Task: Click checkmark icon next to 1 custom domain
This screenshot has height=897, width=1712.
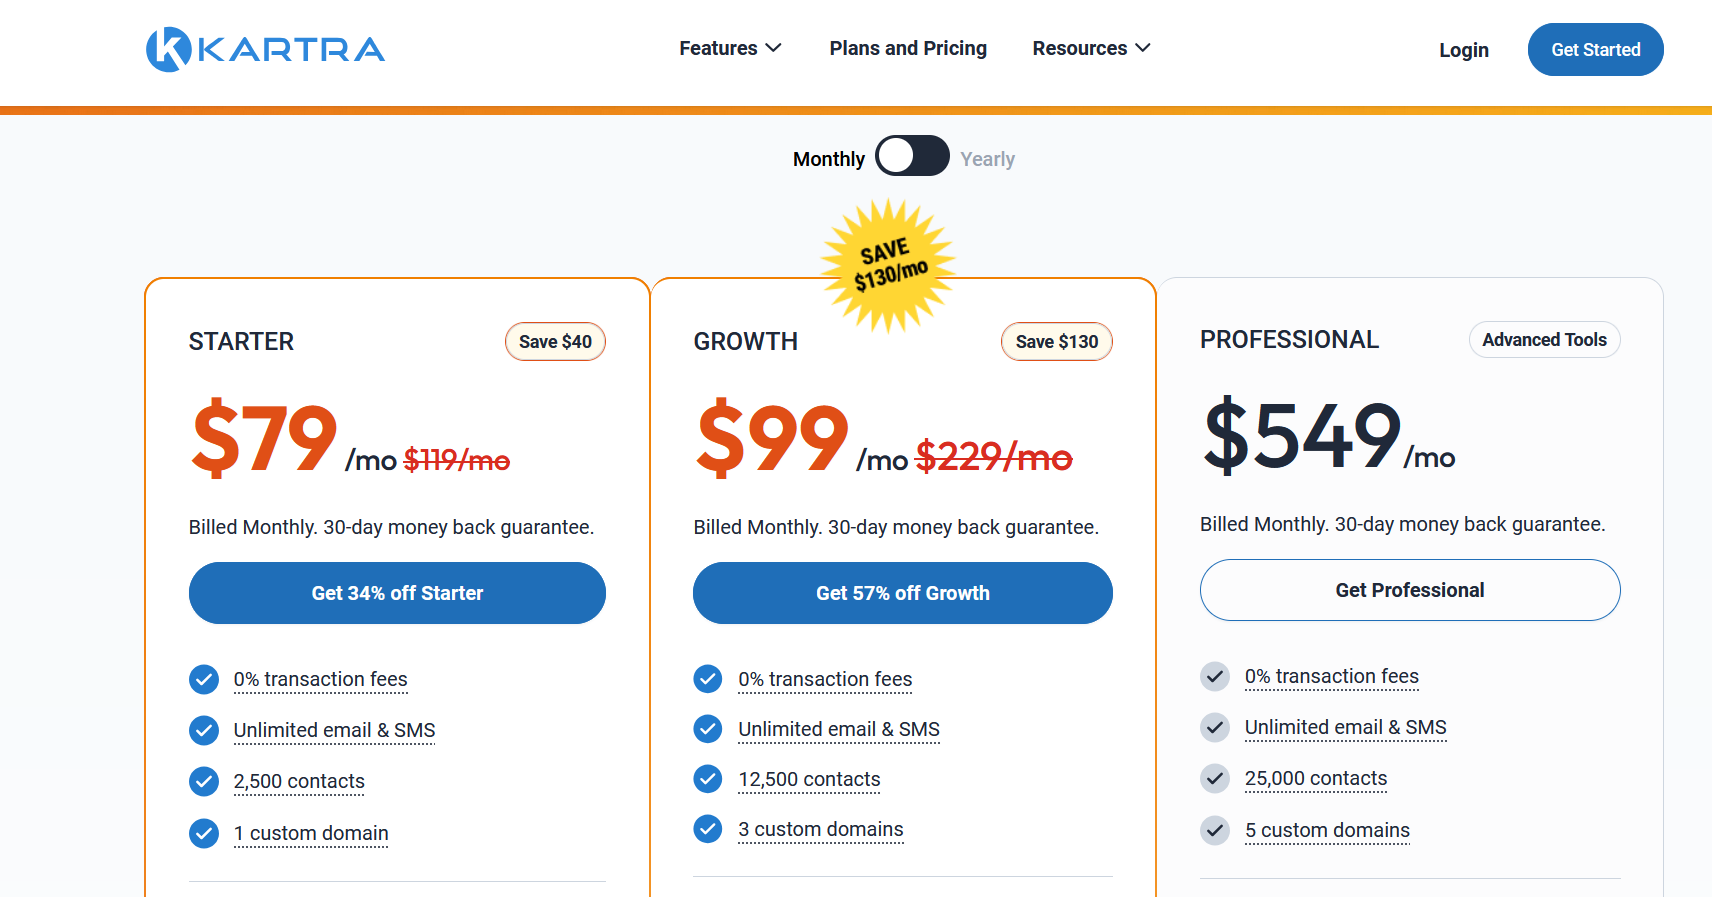Action: coord(204,833)
